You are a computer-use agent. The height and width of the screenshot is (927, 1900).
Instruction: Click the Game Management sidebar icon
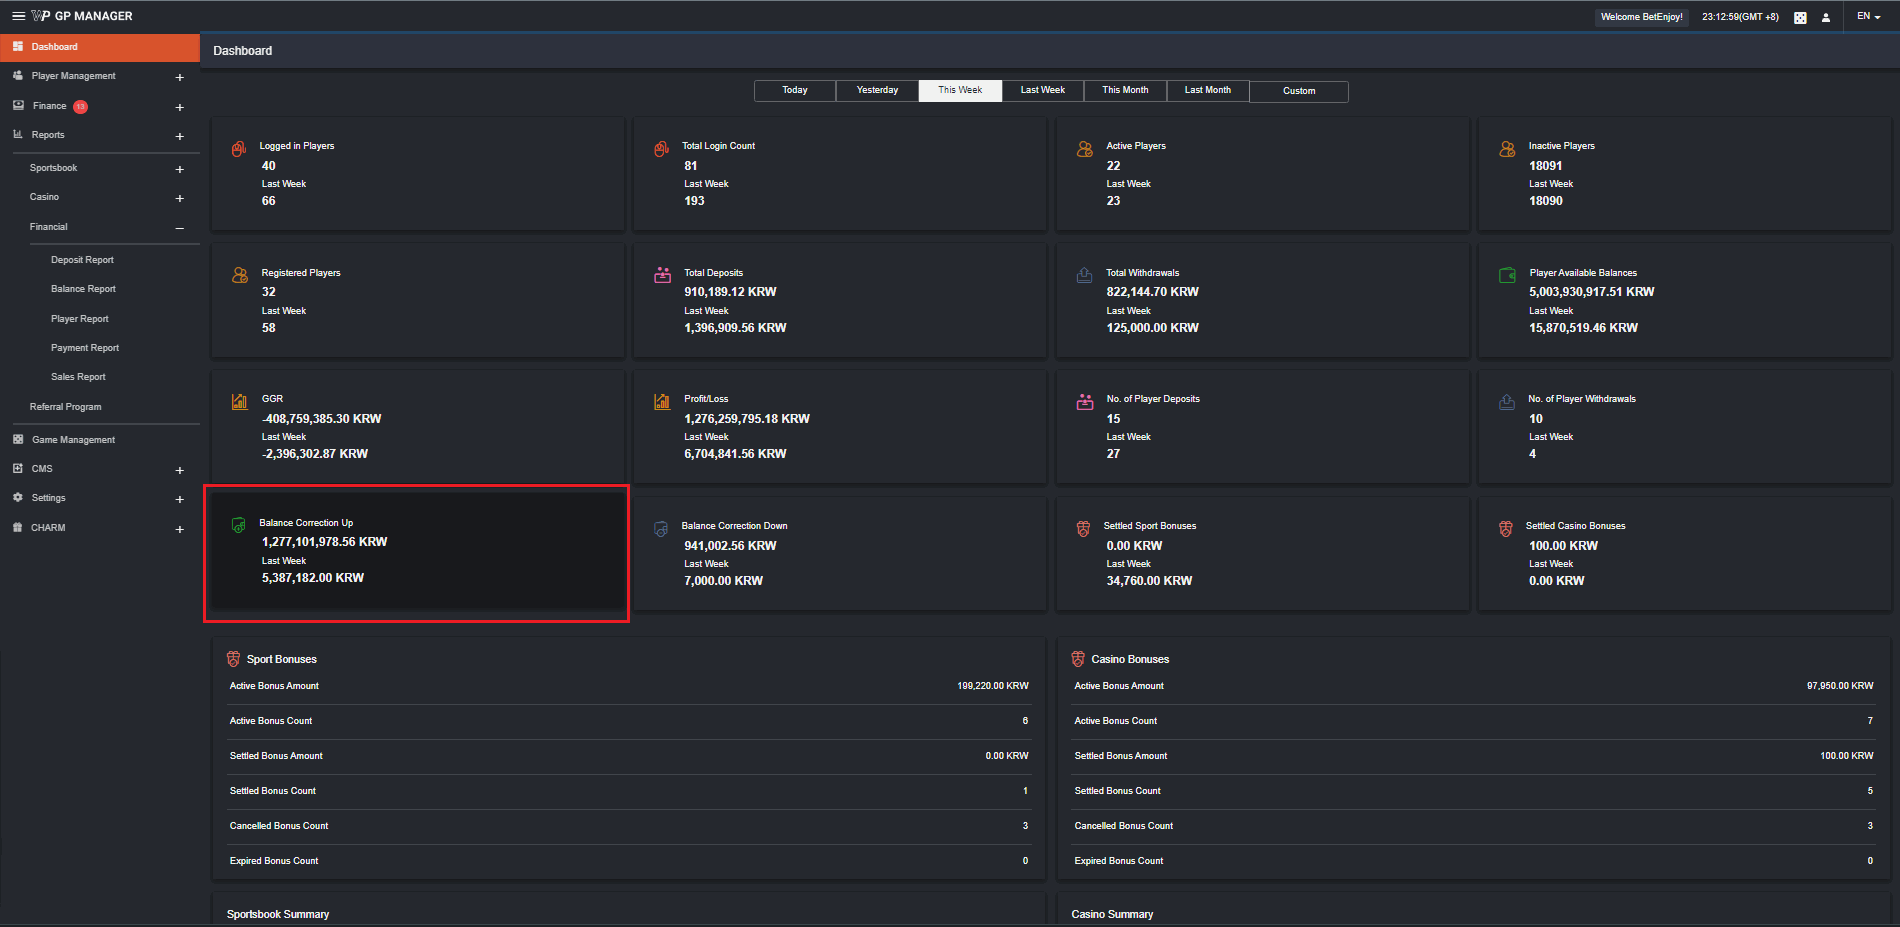pos(18,439)
